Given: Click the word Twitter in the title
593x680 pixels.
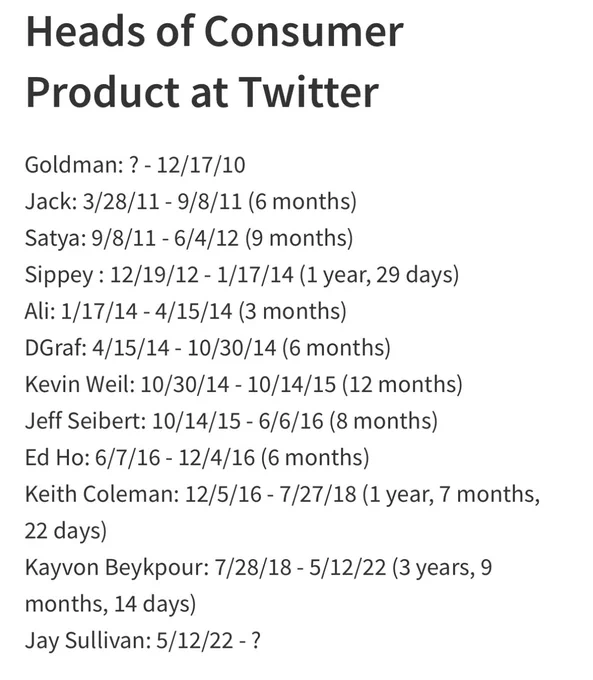Looking at the screenshot, I should coord(308,92).
